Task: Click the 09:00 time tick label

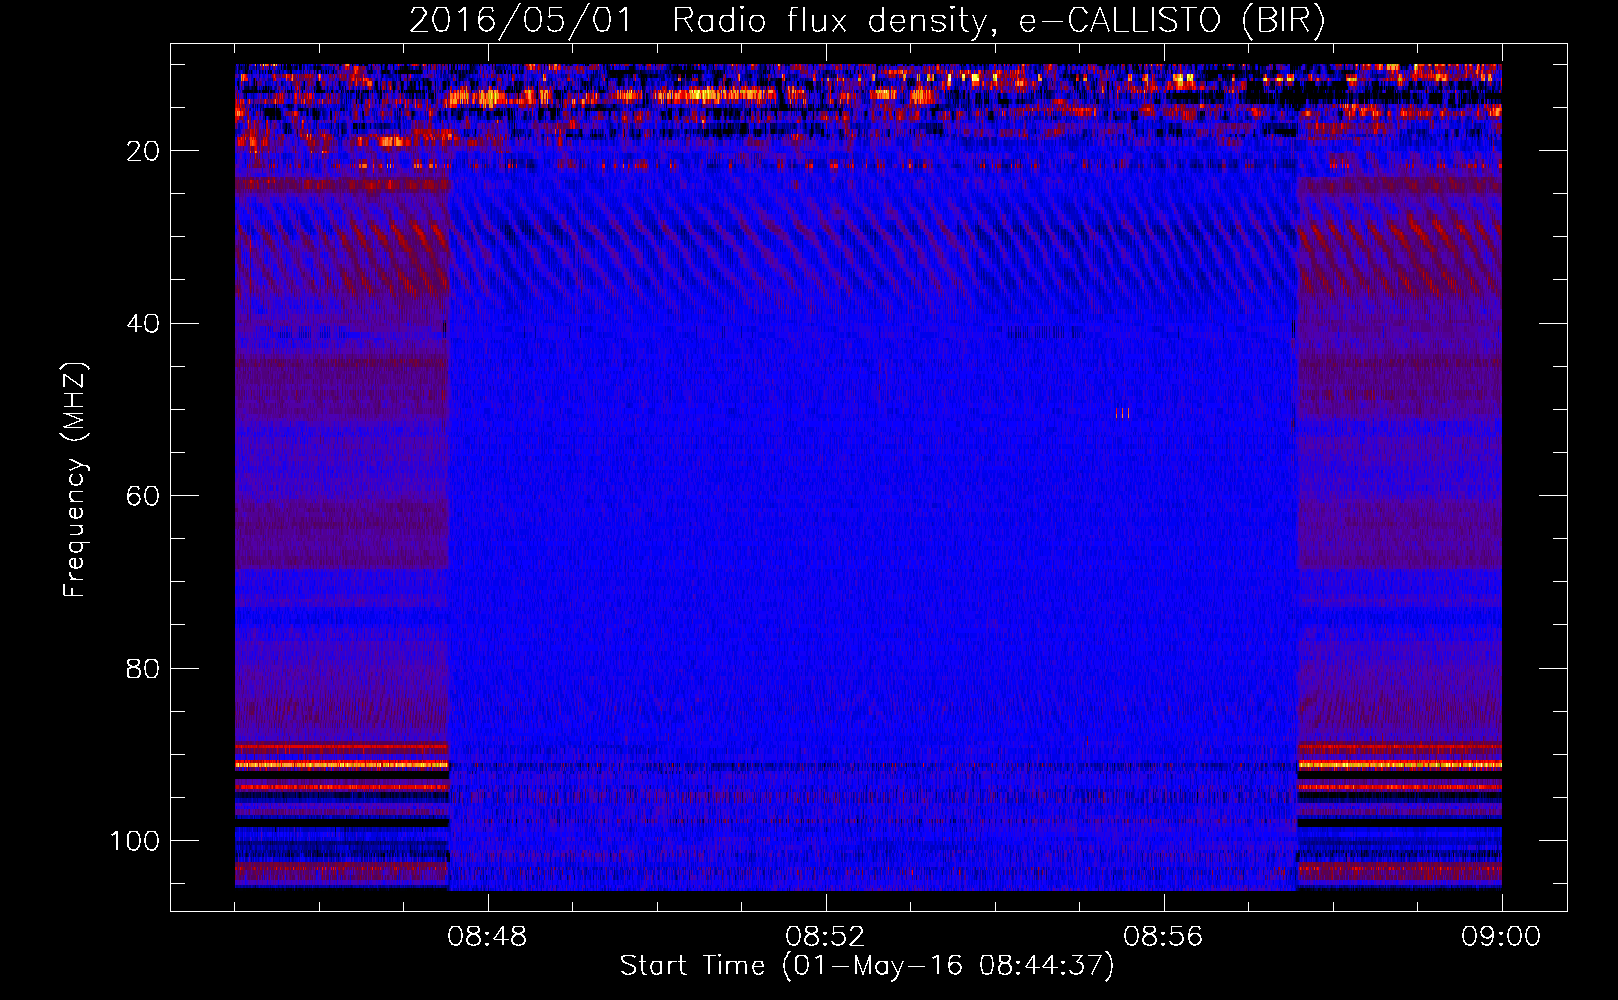Action: pyautogui.click(x=1501, y=937)
